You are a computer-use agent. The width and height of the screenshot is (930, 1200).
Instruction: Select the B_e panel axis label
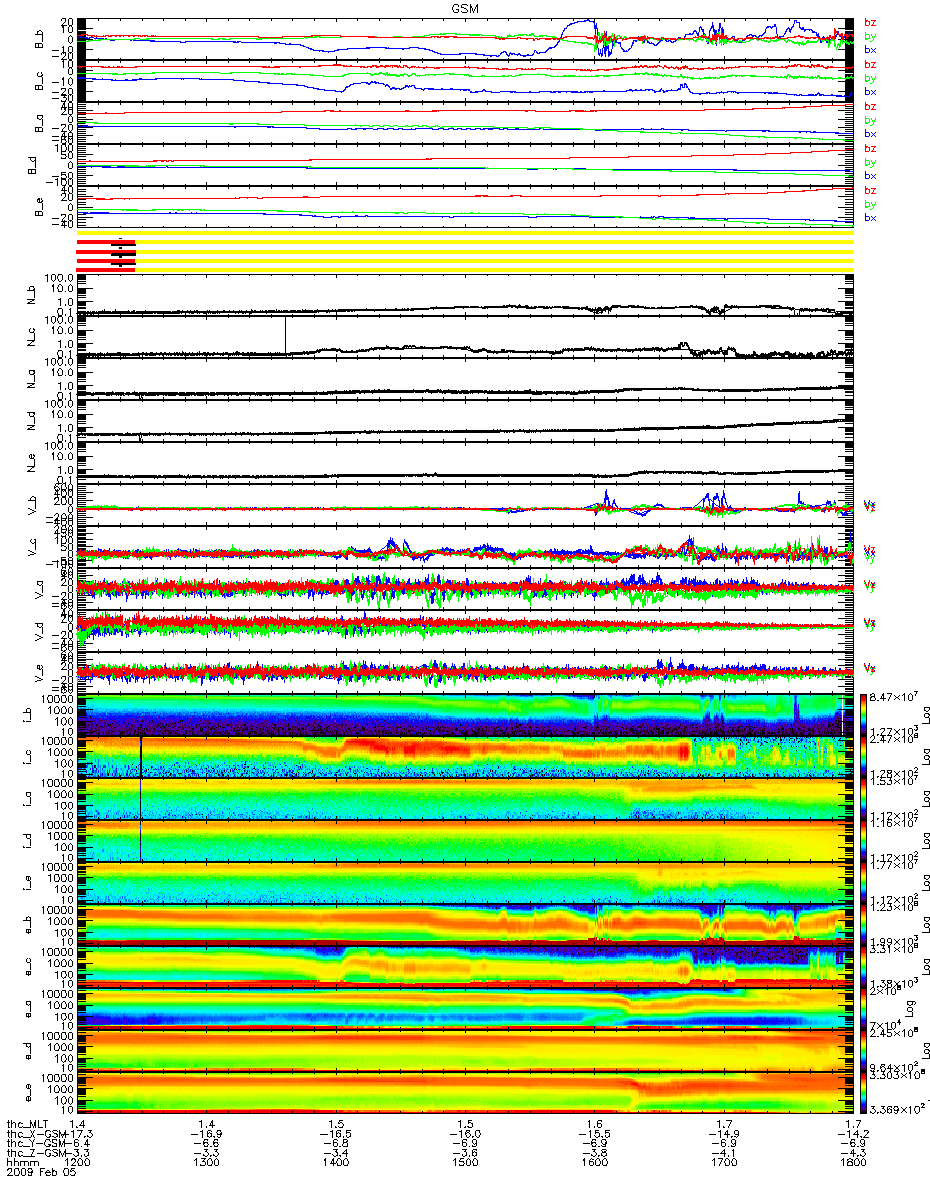38,207
